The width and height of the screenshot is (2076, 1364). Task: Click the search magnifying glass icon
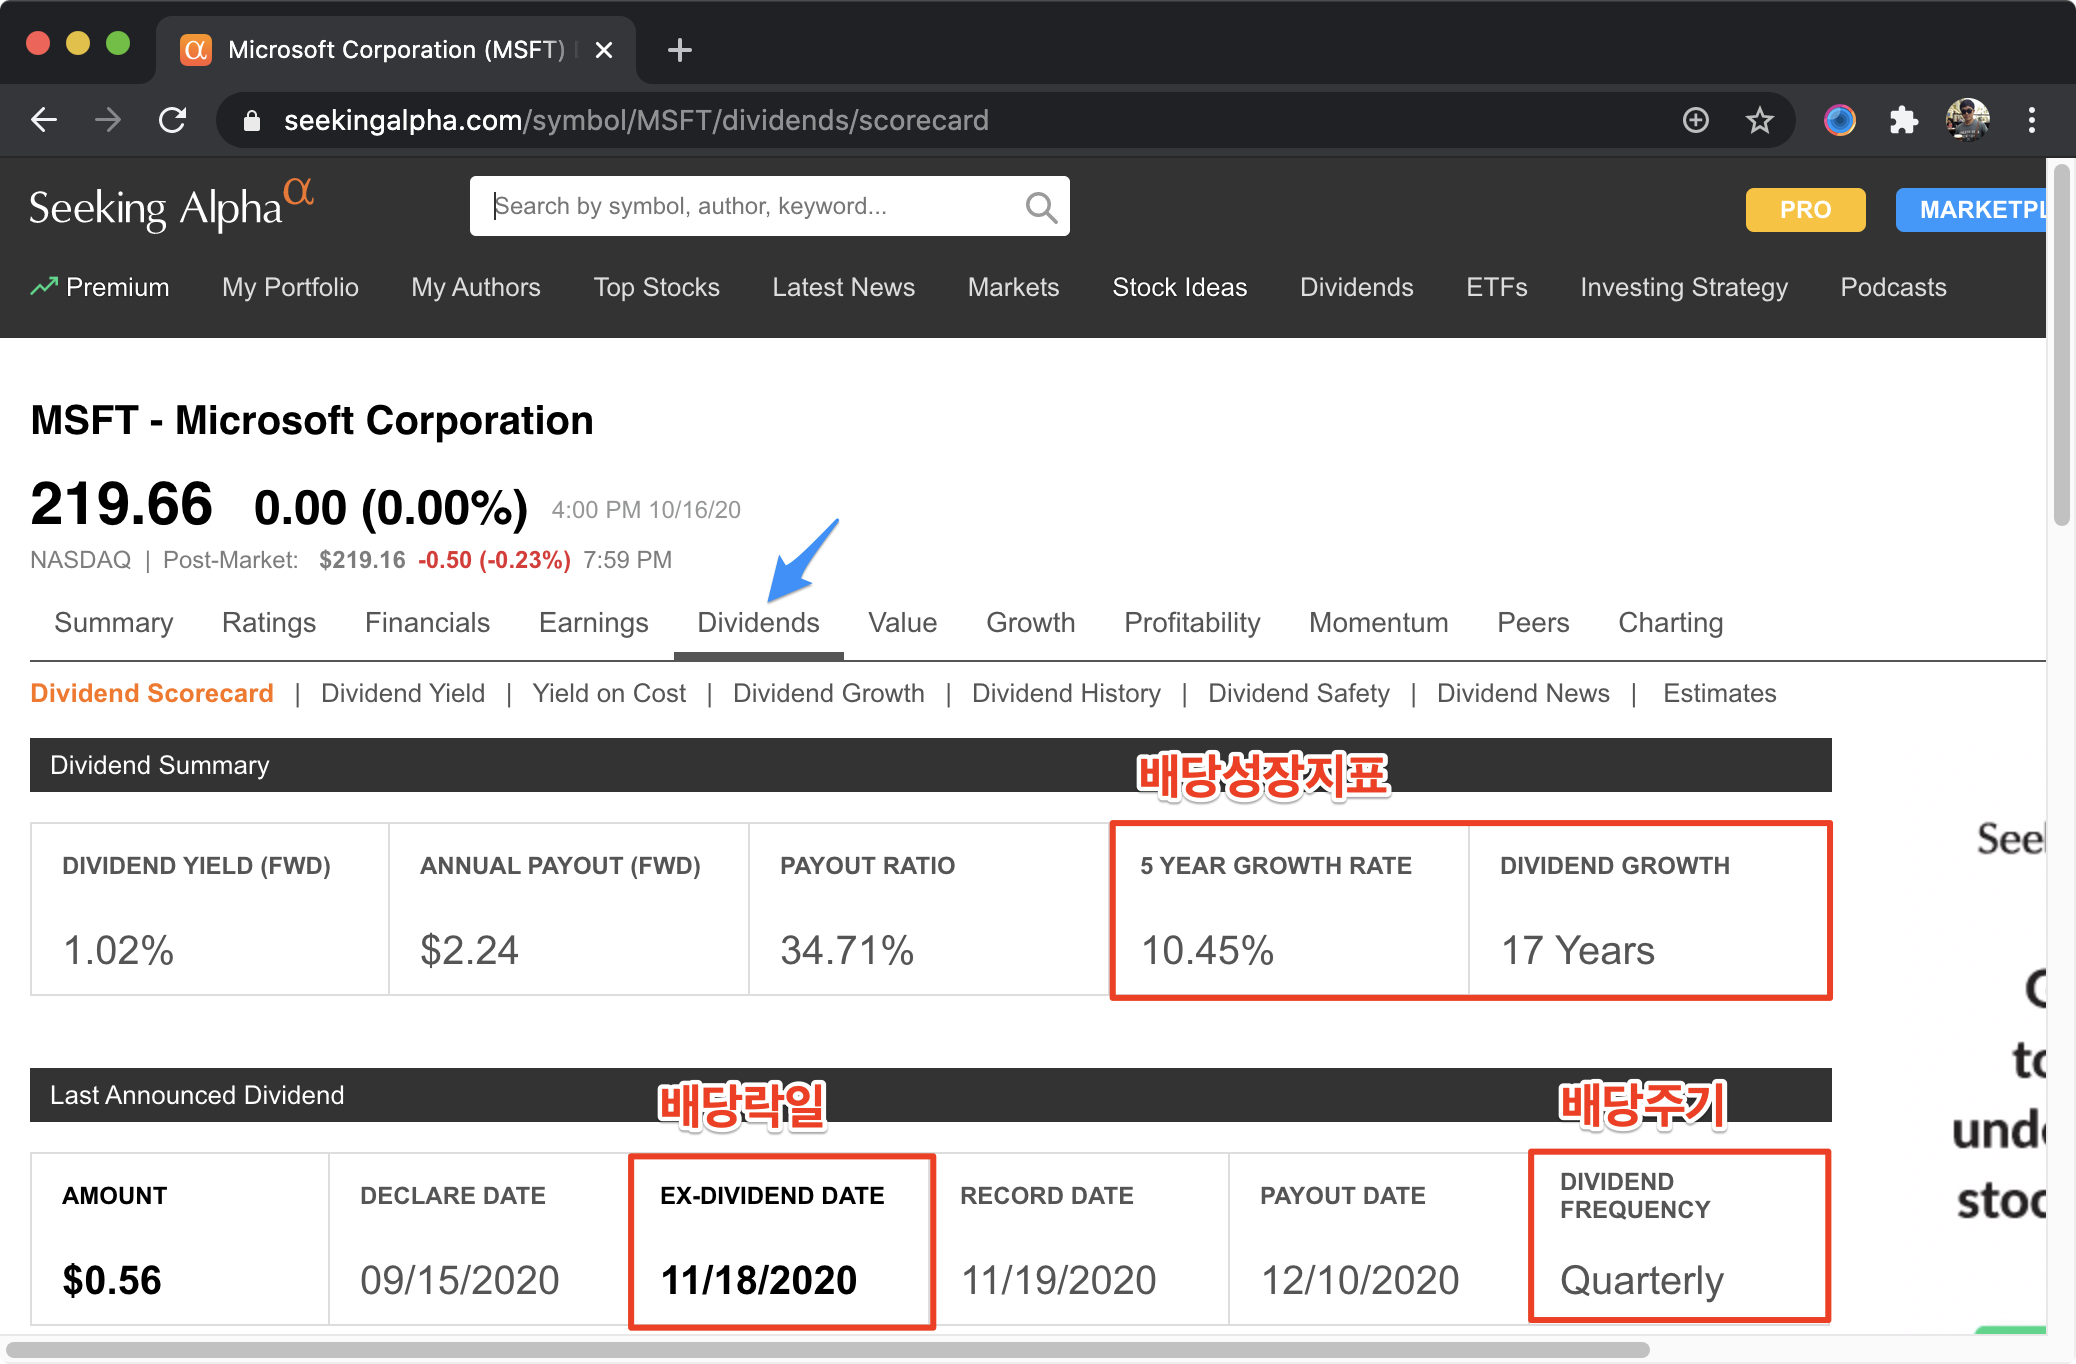click(1040, 207)
